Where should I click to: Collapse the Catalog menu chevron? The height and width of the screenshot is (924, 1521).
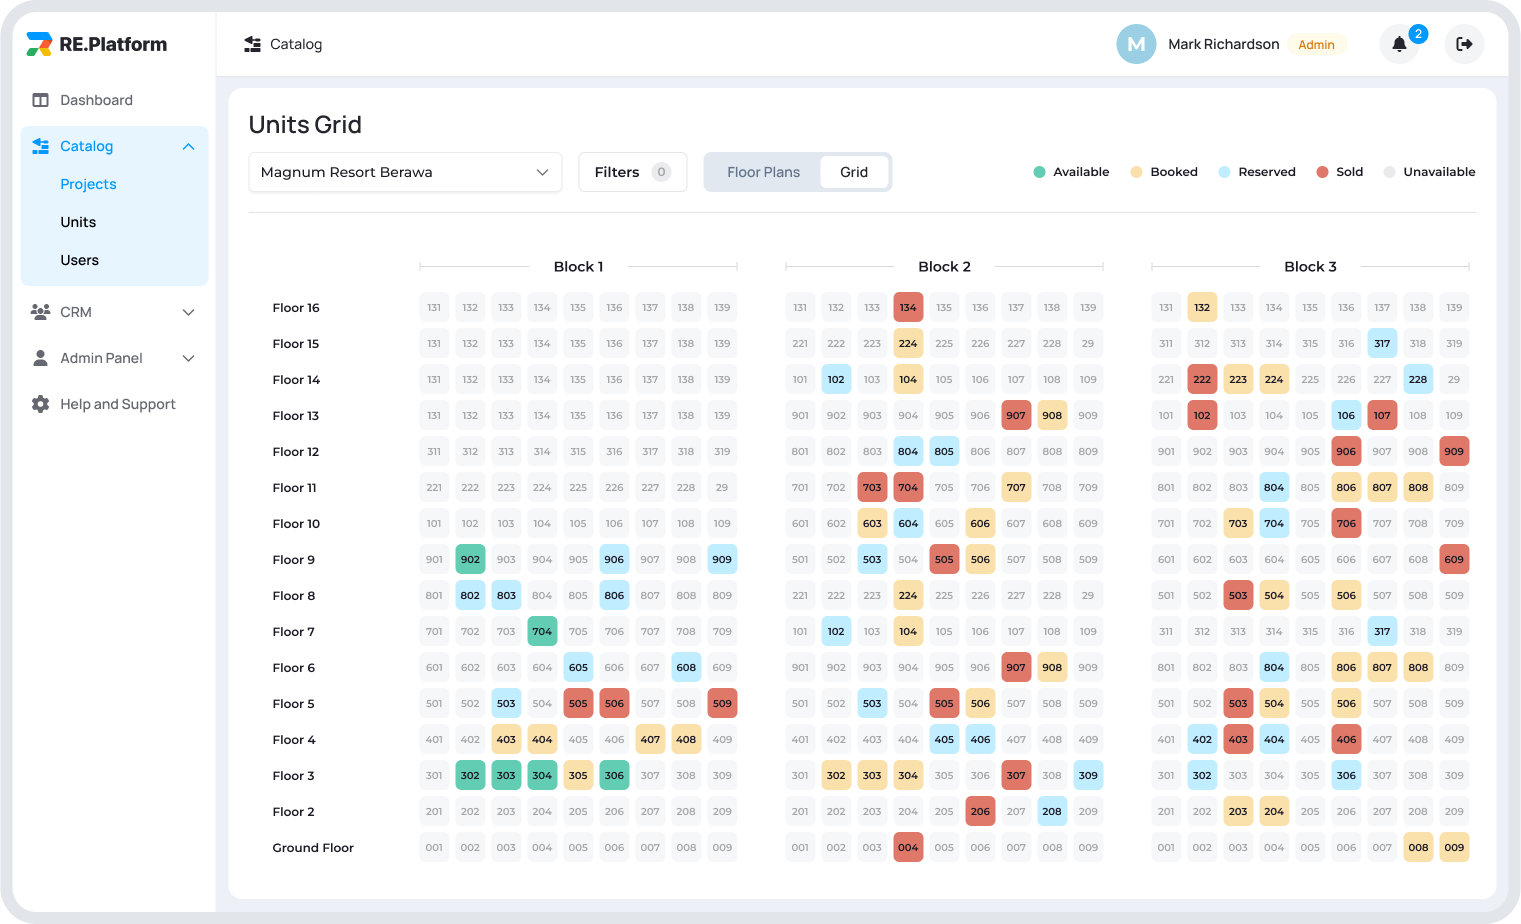[x=188, y=146]
